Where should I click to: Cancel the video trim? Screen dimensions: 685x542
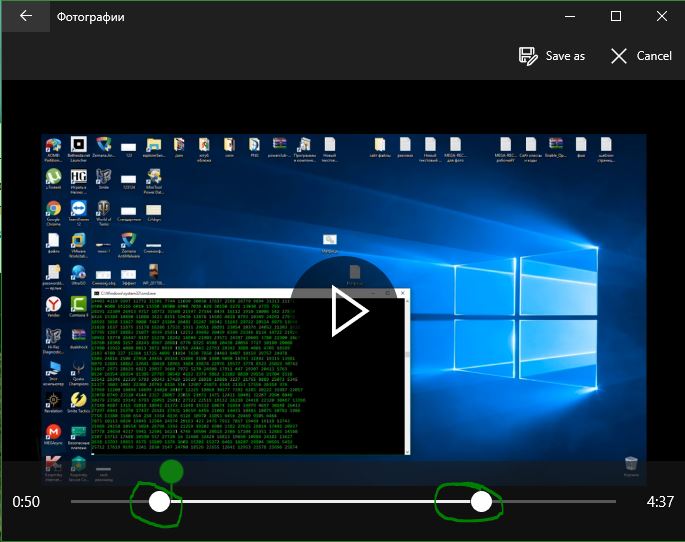pos(641,56)
